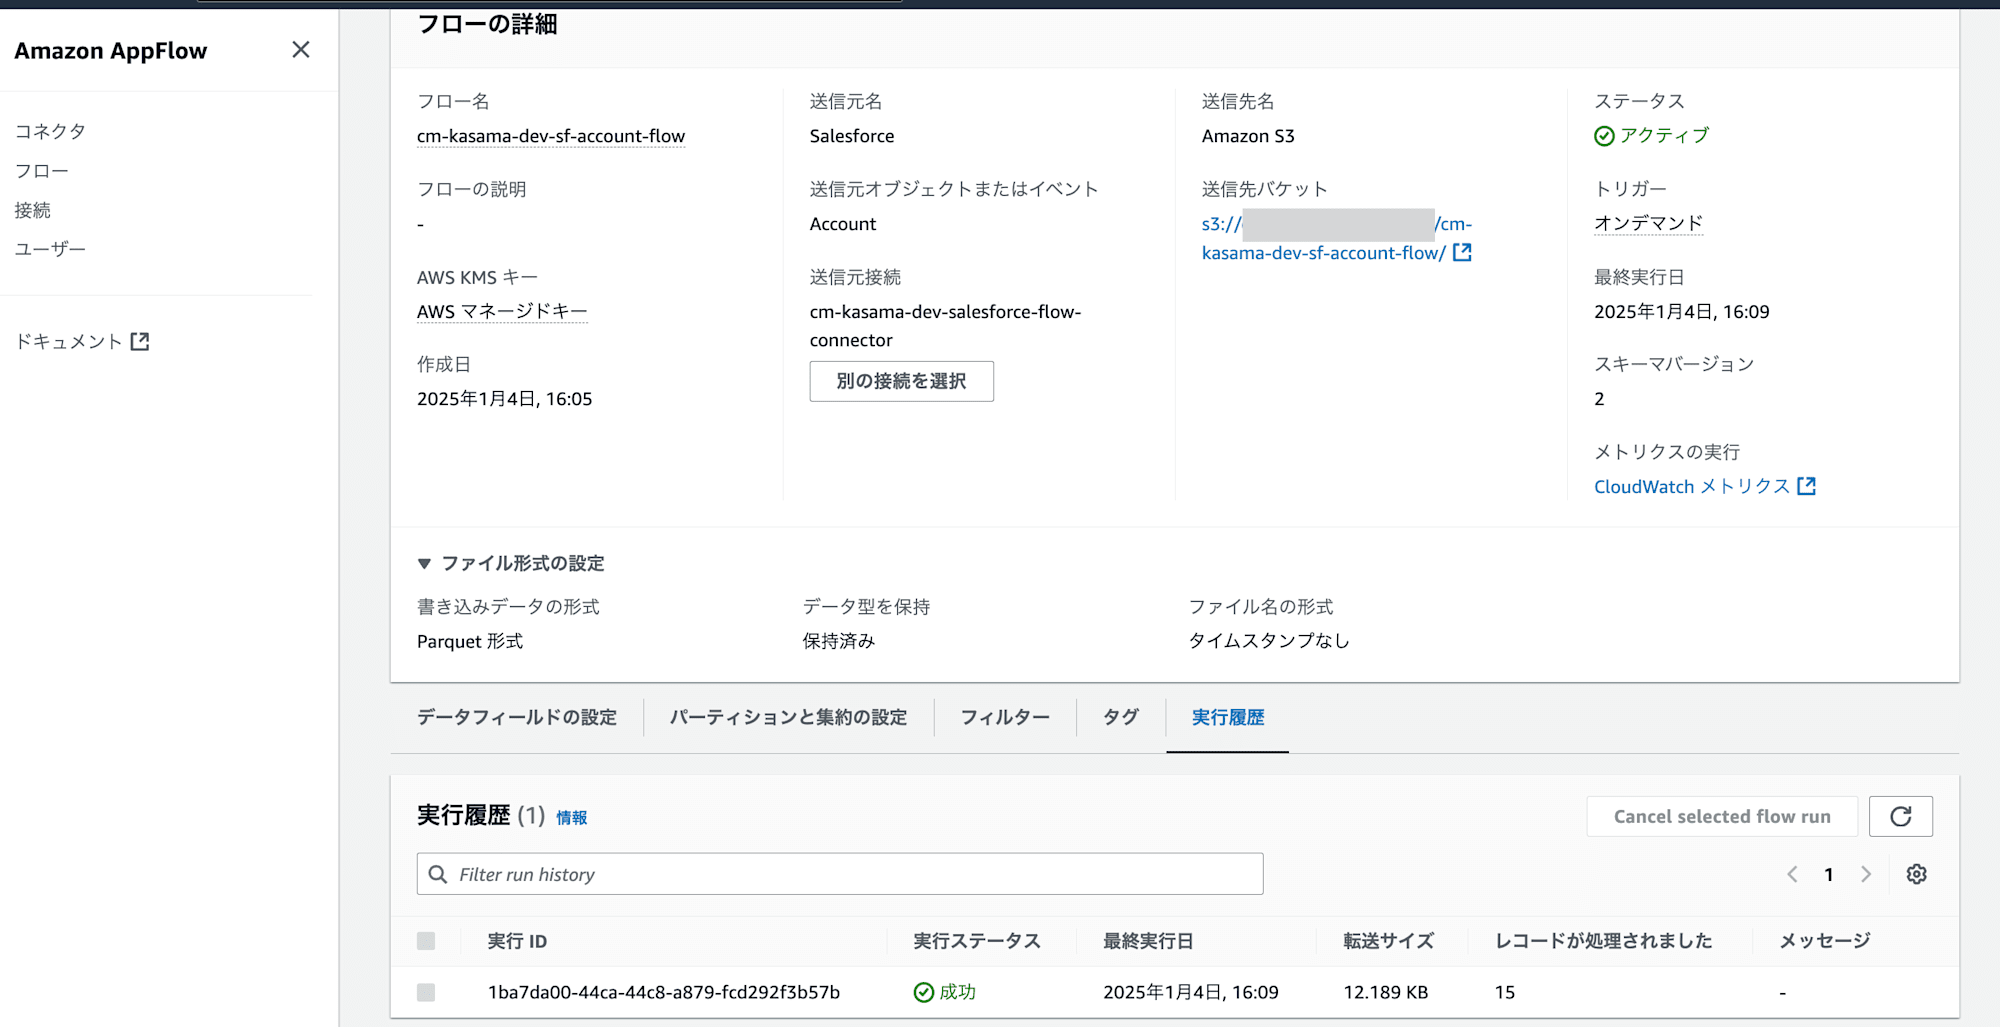Click the Account source object value
Image resolution: width=2000 pixels, height=1027 pixels.
[843, 224]
